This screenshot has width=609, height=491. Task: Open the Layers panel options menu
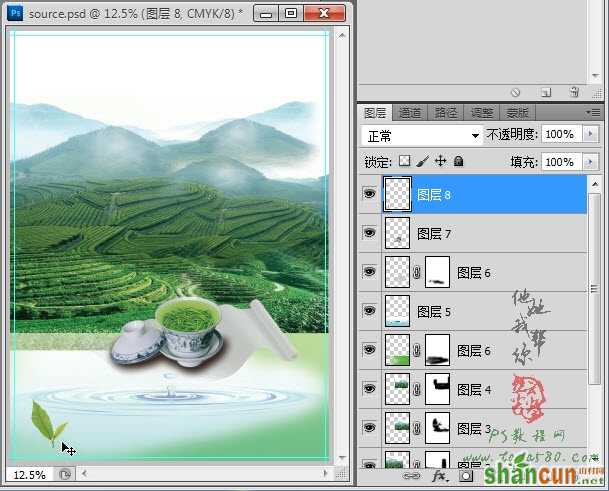(593, 113)
